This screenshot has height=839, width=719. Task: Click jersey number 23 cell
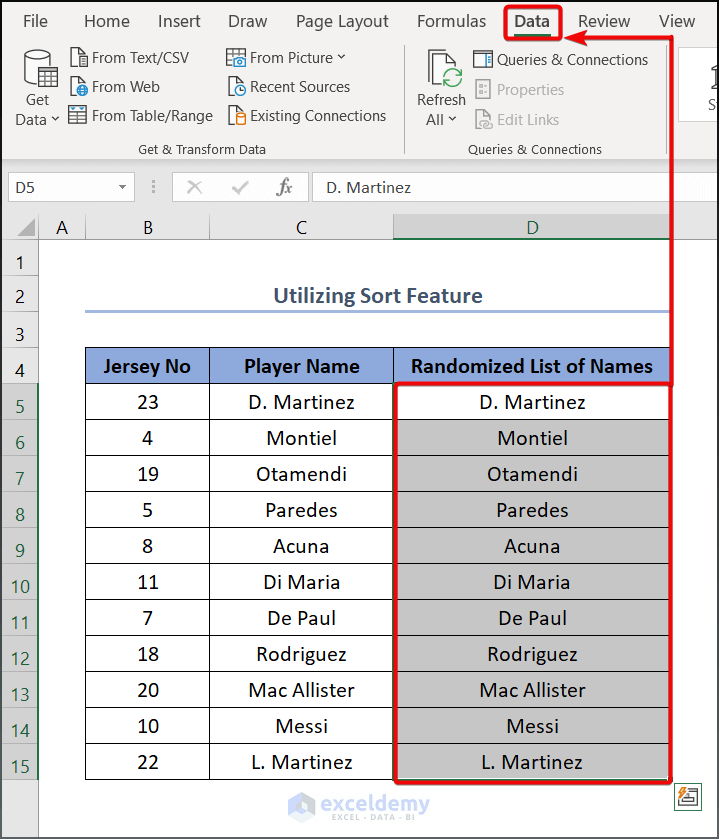click(x=147, y=402)
